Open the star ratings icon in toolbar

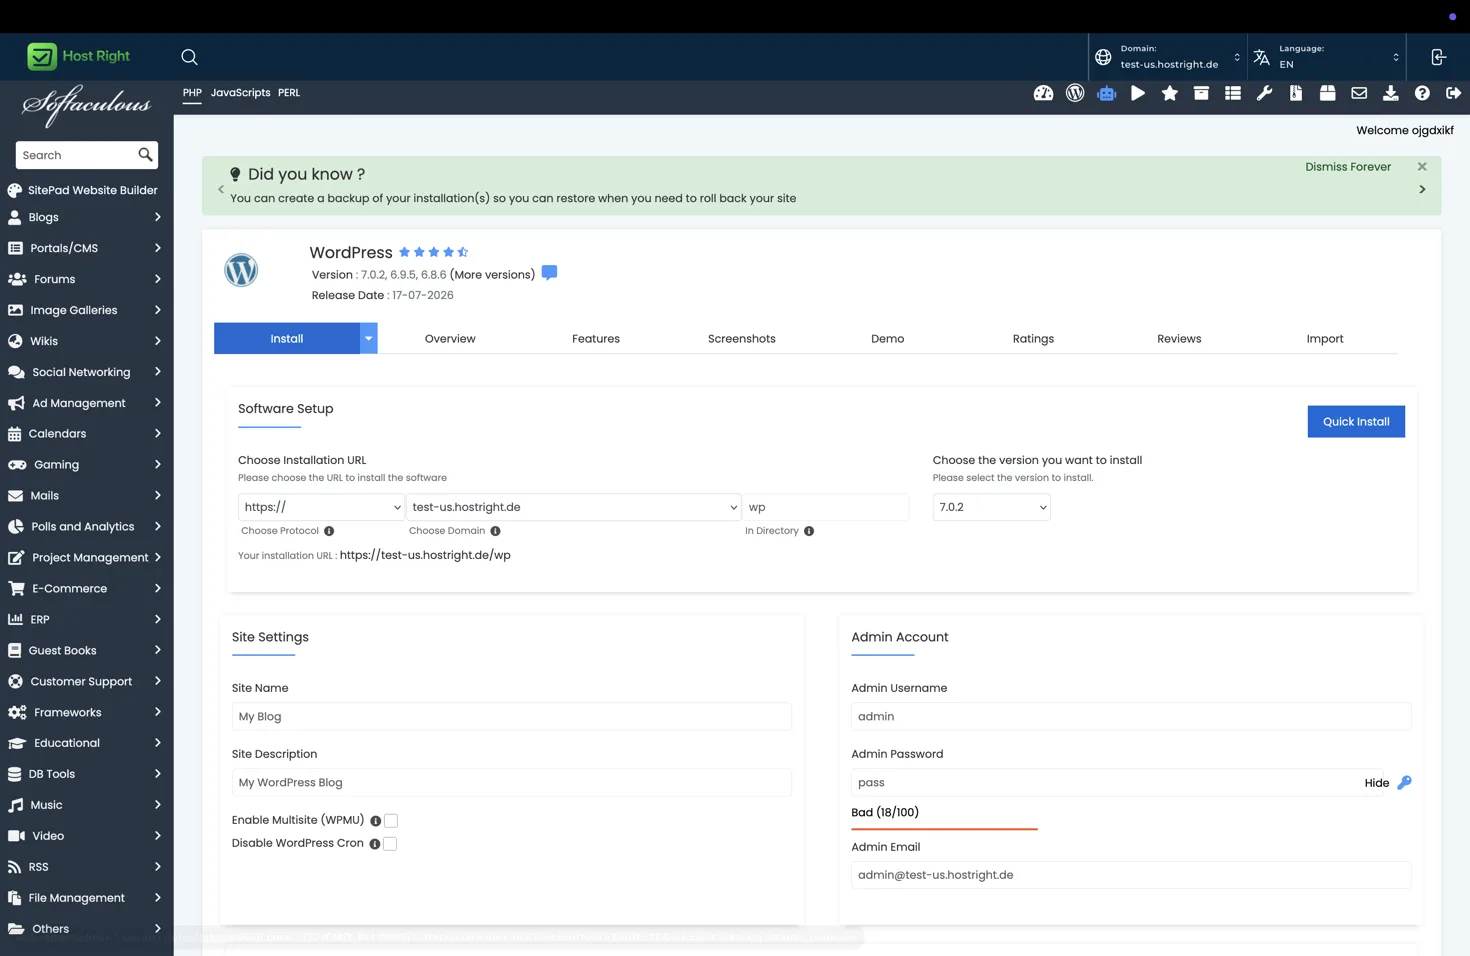click(x=1170, y=93)
